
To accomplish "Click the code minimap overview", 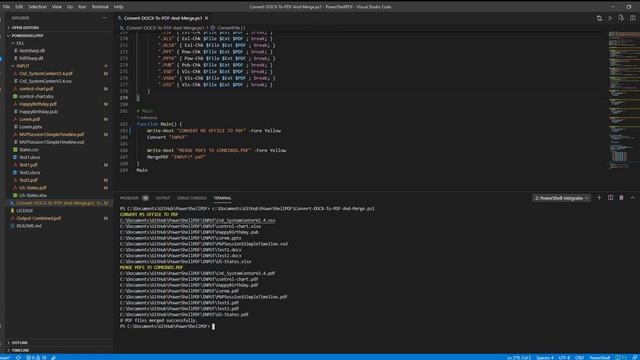I will (624, 100).
